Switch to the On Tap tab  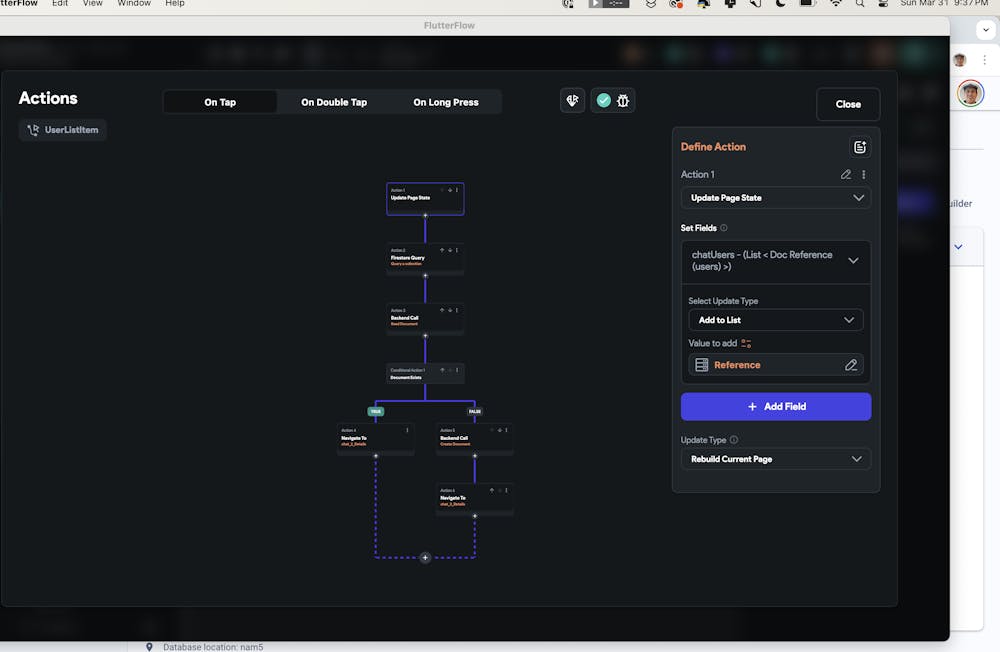tap(220, 102)
